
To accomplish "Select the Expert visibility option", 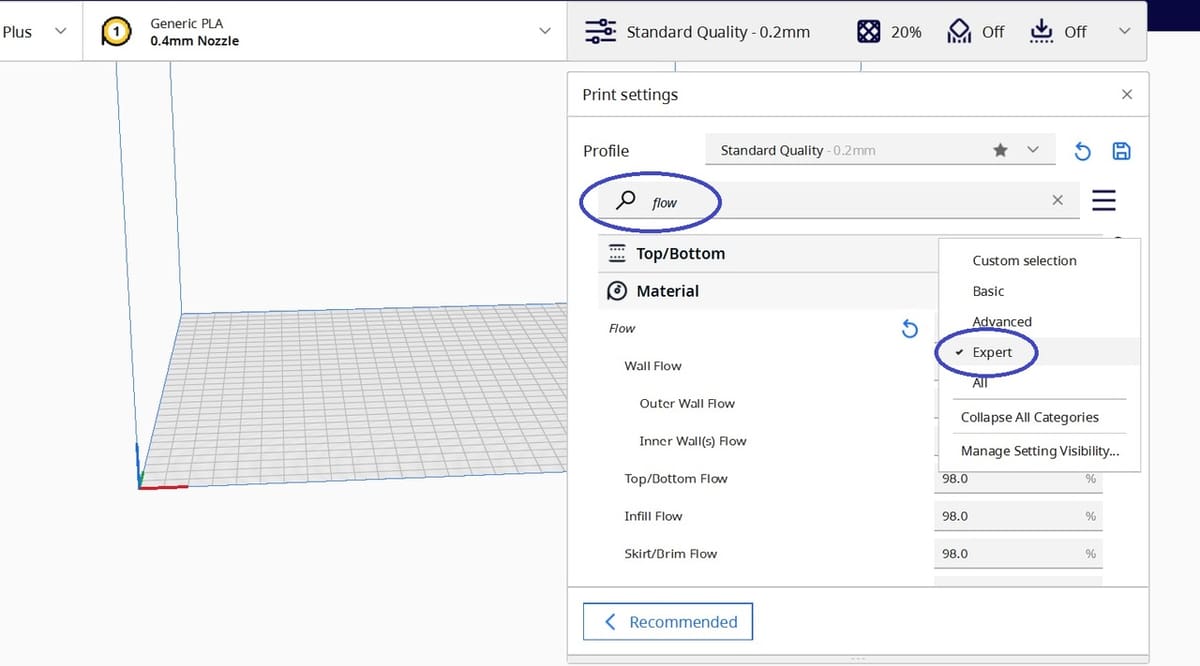I will pyautogui.click(x=992, y=352).
